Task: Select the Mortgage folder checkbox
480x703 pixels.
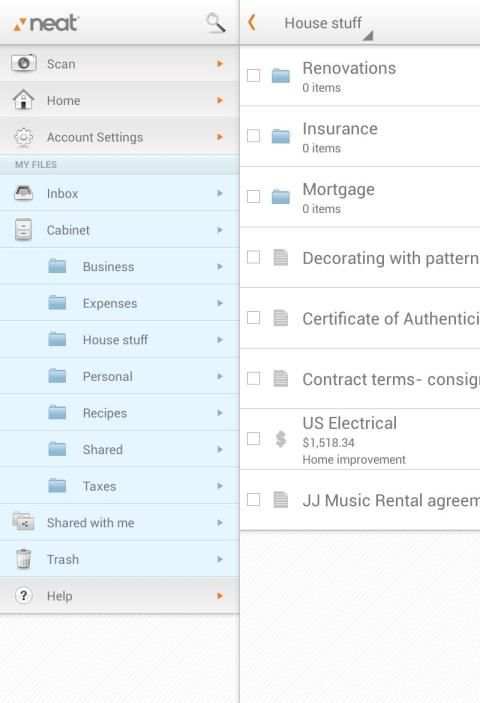Action: [x=253, y=196]
